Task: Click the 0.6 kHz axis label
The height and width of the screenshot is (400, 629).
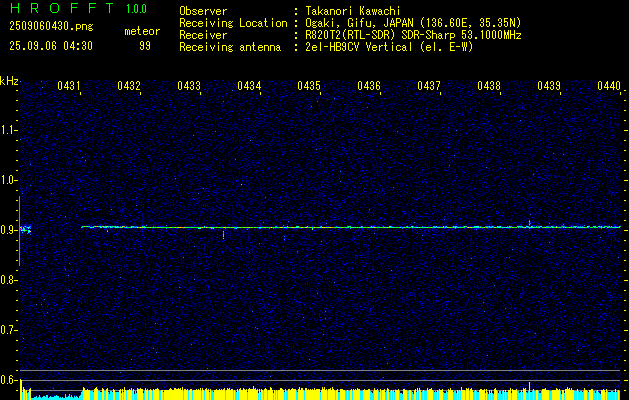Action: click(8, 380)
